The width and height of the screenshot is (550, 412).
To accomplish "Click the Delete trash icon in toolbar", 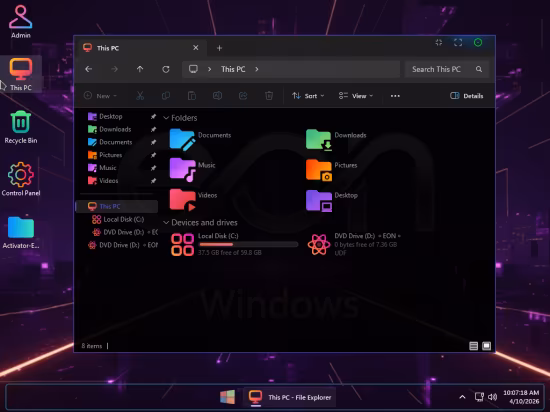I will pos(269,95).
